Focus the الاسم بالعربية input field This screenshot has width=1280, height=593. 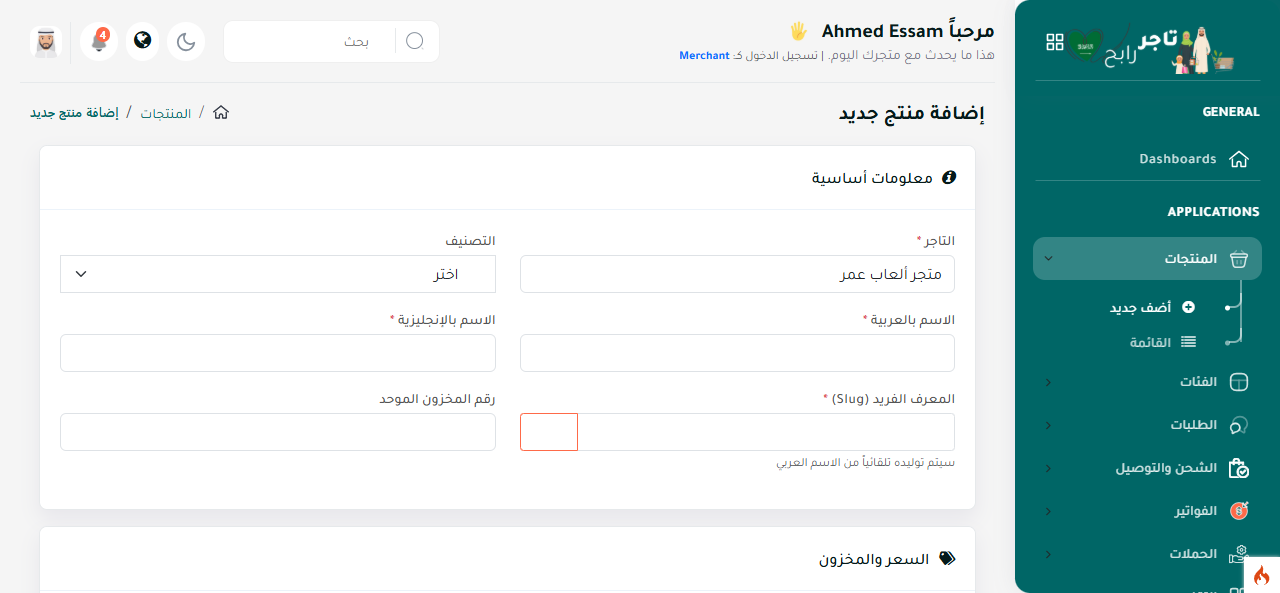tap(737, 353)
